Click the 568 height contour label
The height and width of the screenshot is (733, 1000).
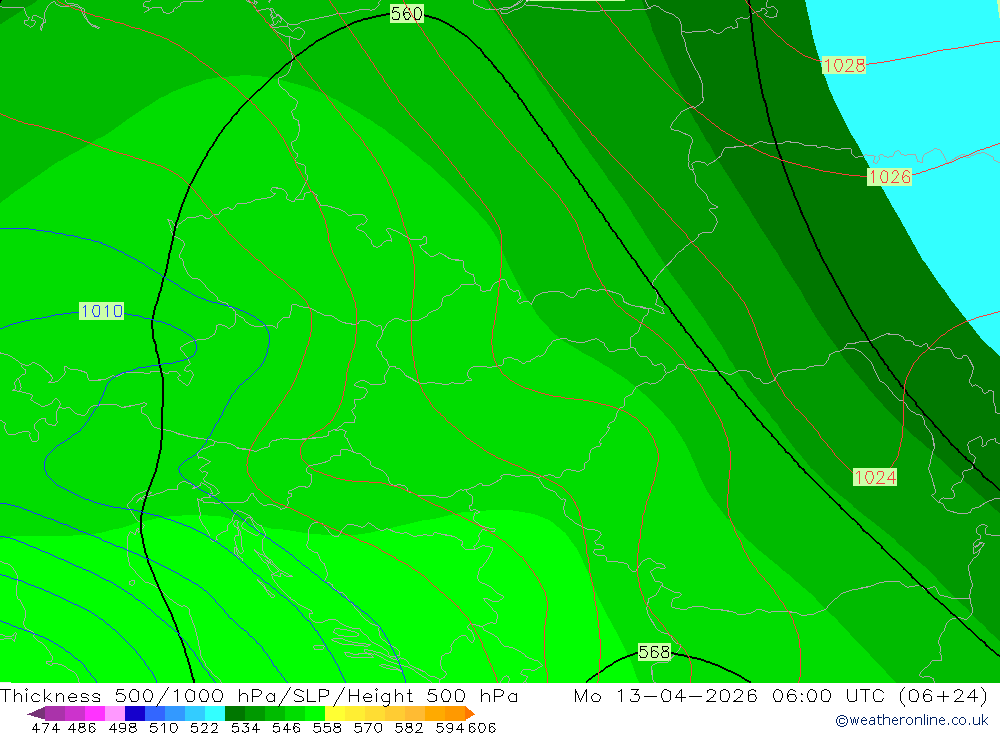(x=654, y=652)
